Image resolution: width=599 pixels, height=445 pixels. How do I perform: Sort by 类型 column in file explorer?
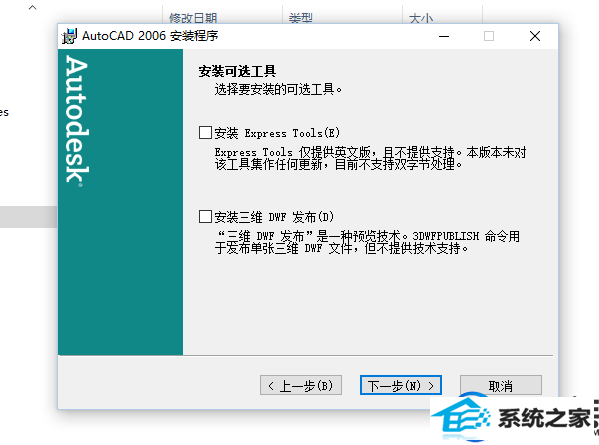point(301,18)
